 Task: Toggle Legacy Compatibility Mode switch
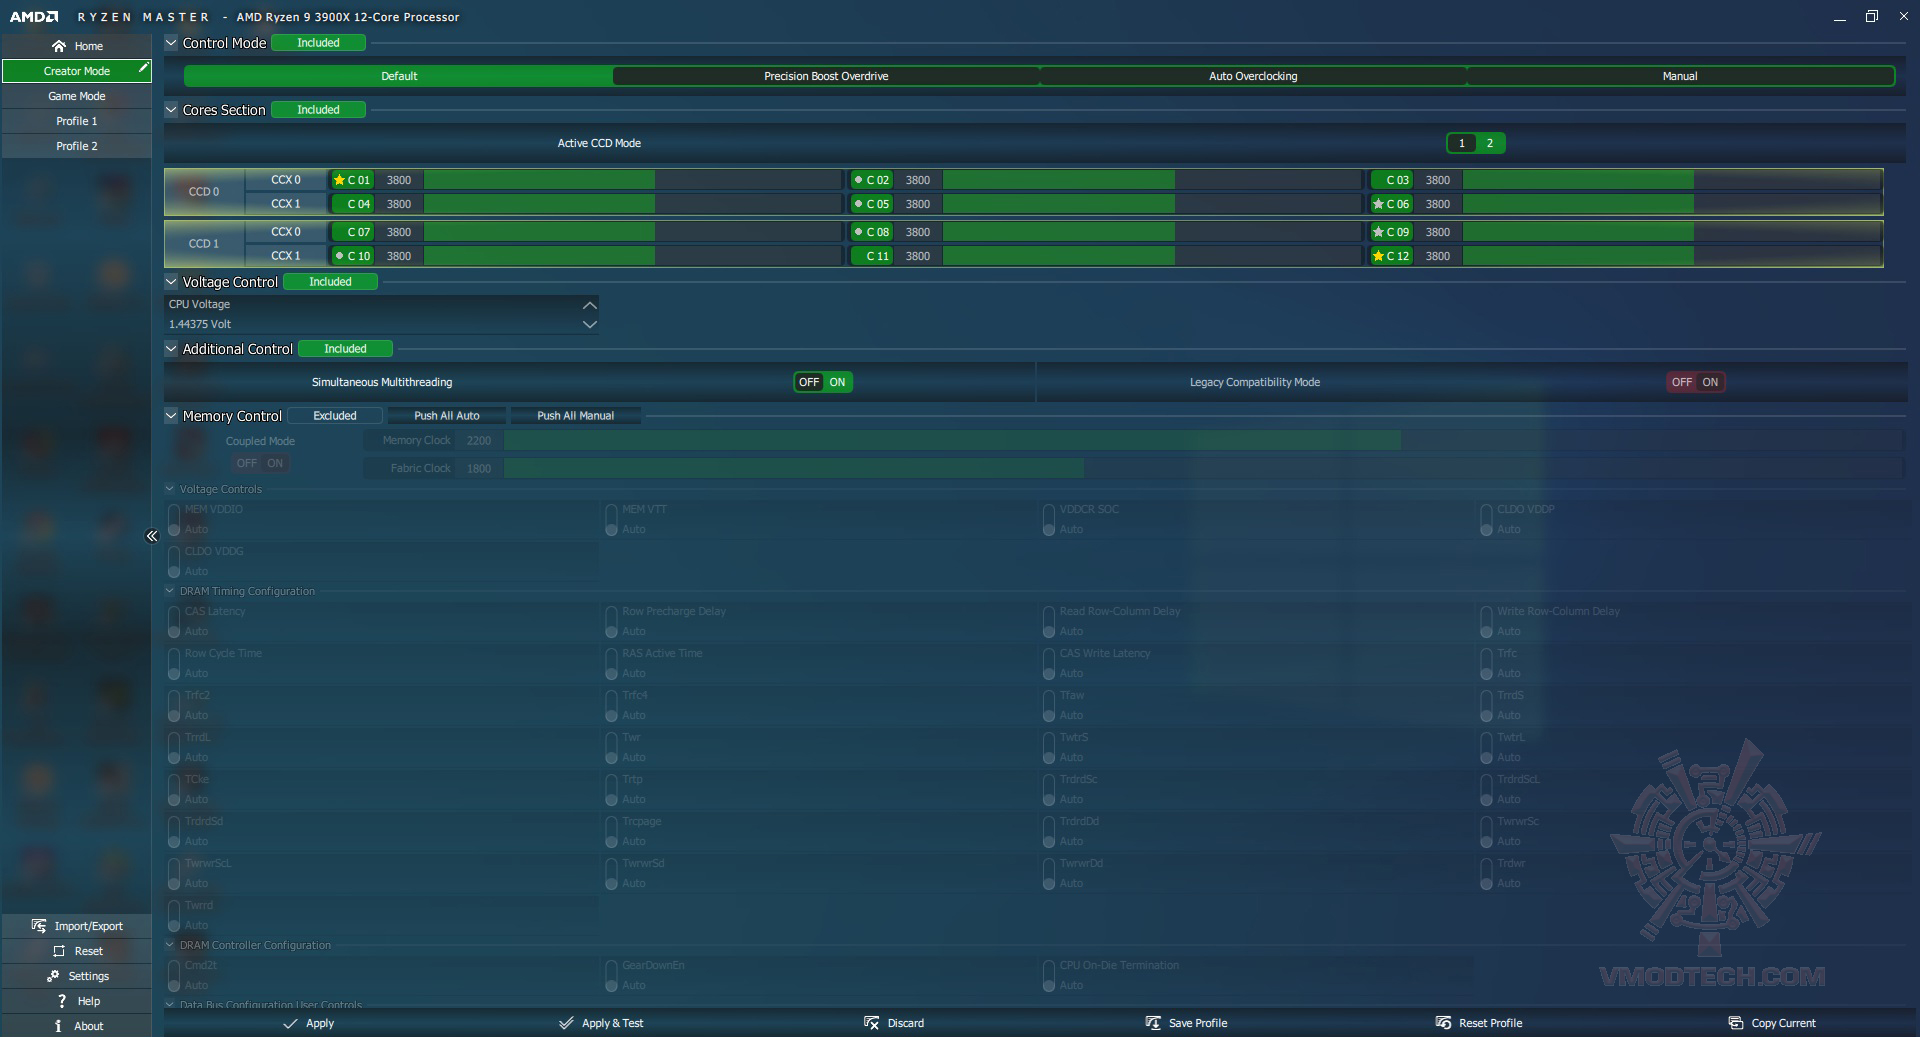[x=1696, y=382]
